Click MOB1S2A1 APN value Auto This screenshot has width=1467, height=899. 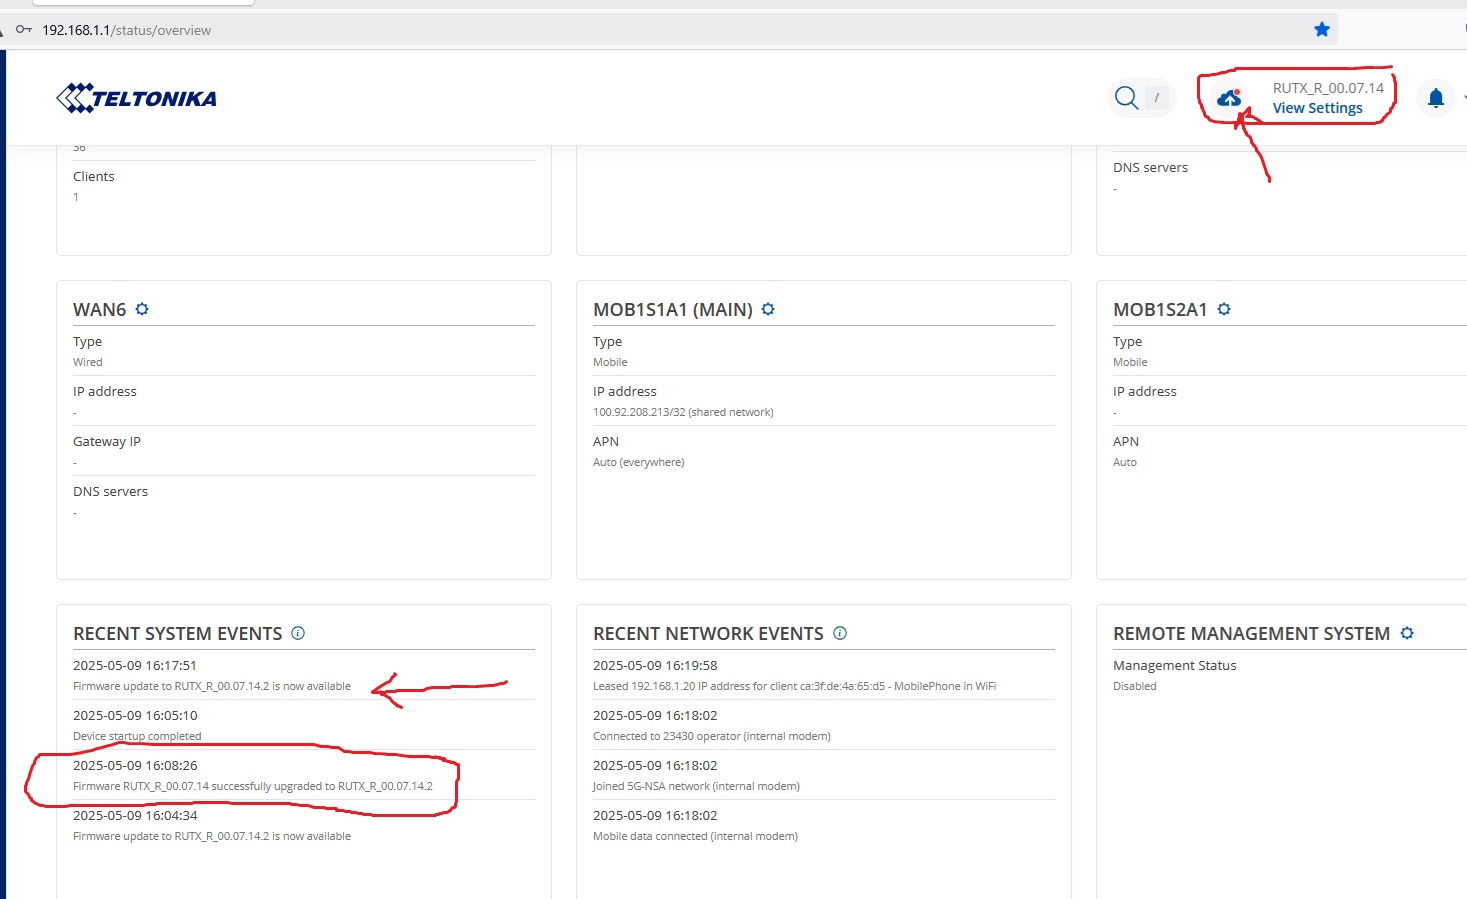click(1125, 462)
